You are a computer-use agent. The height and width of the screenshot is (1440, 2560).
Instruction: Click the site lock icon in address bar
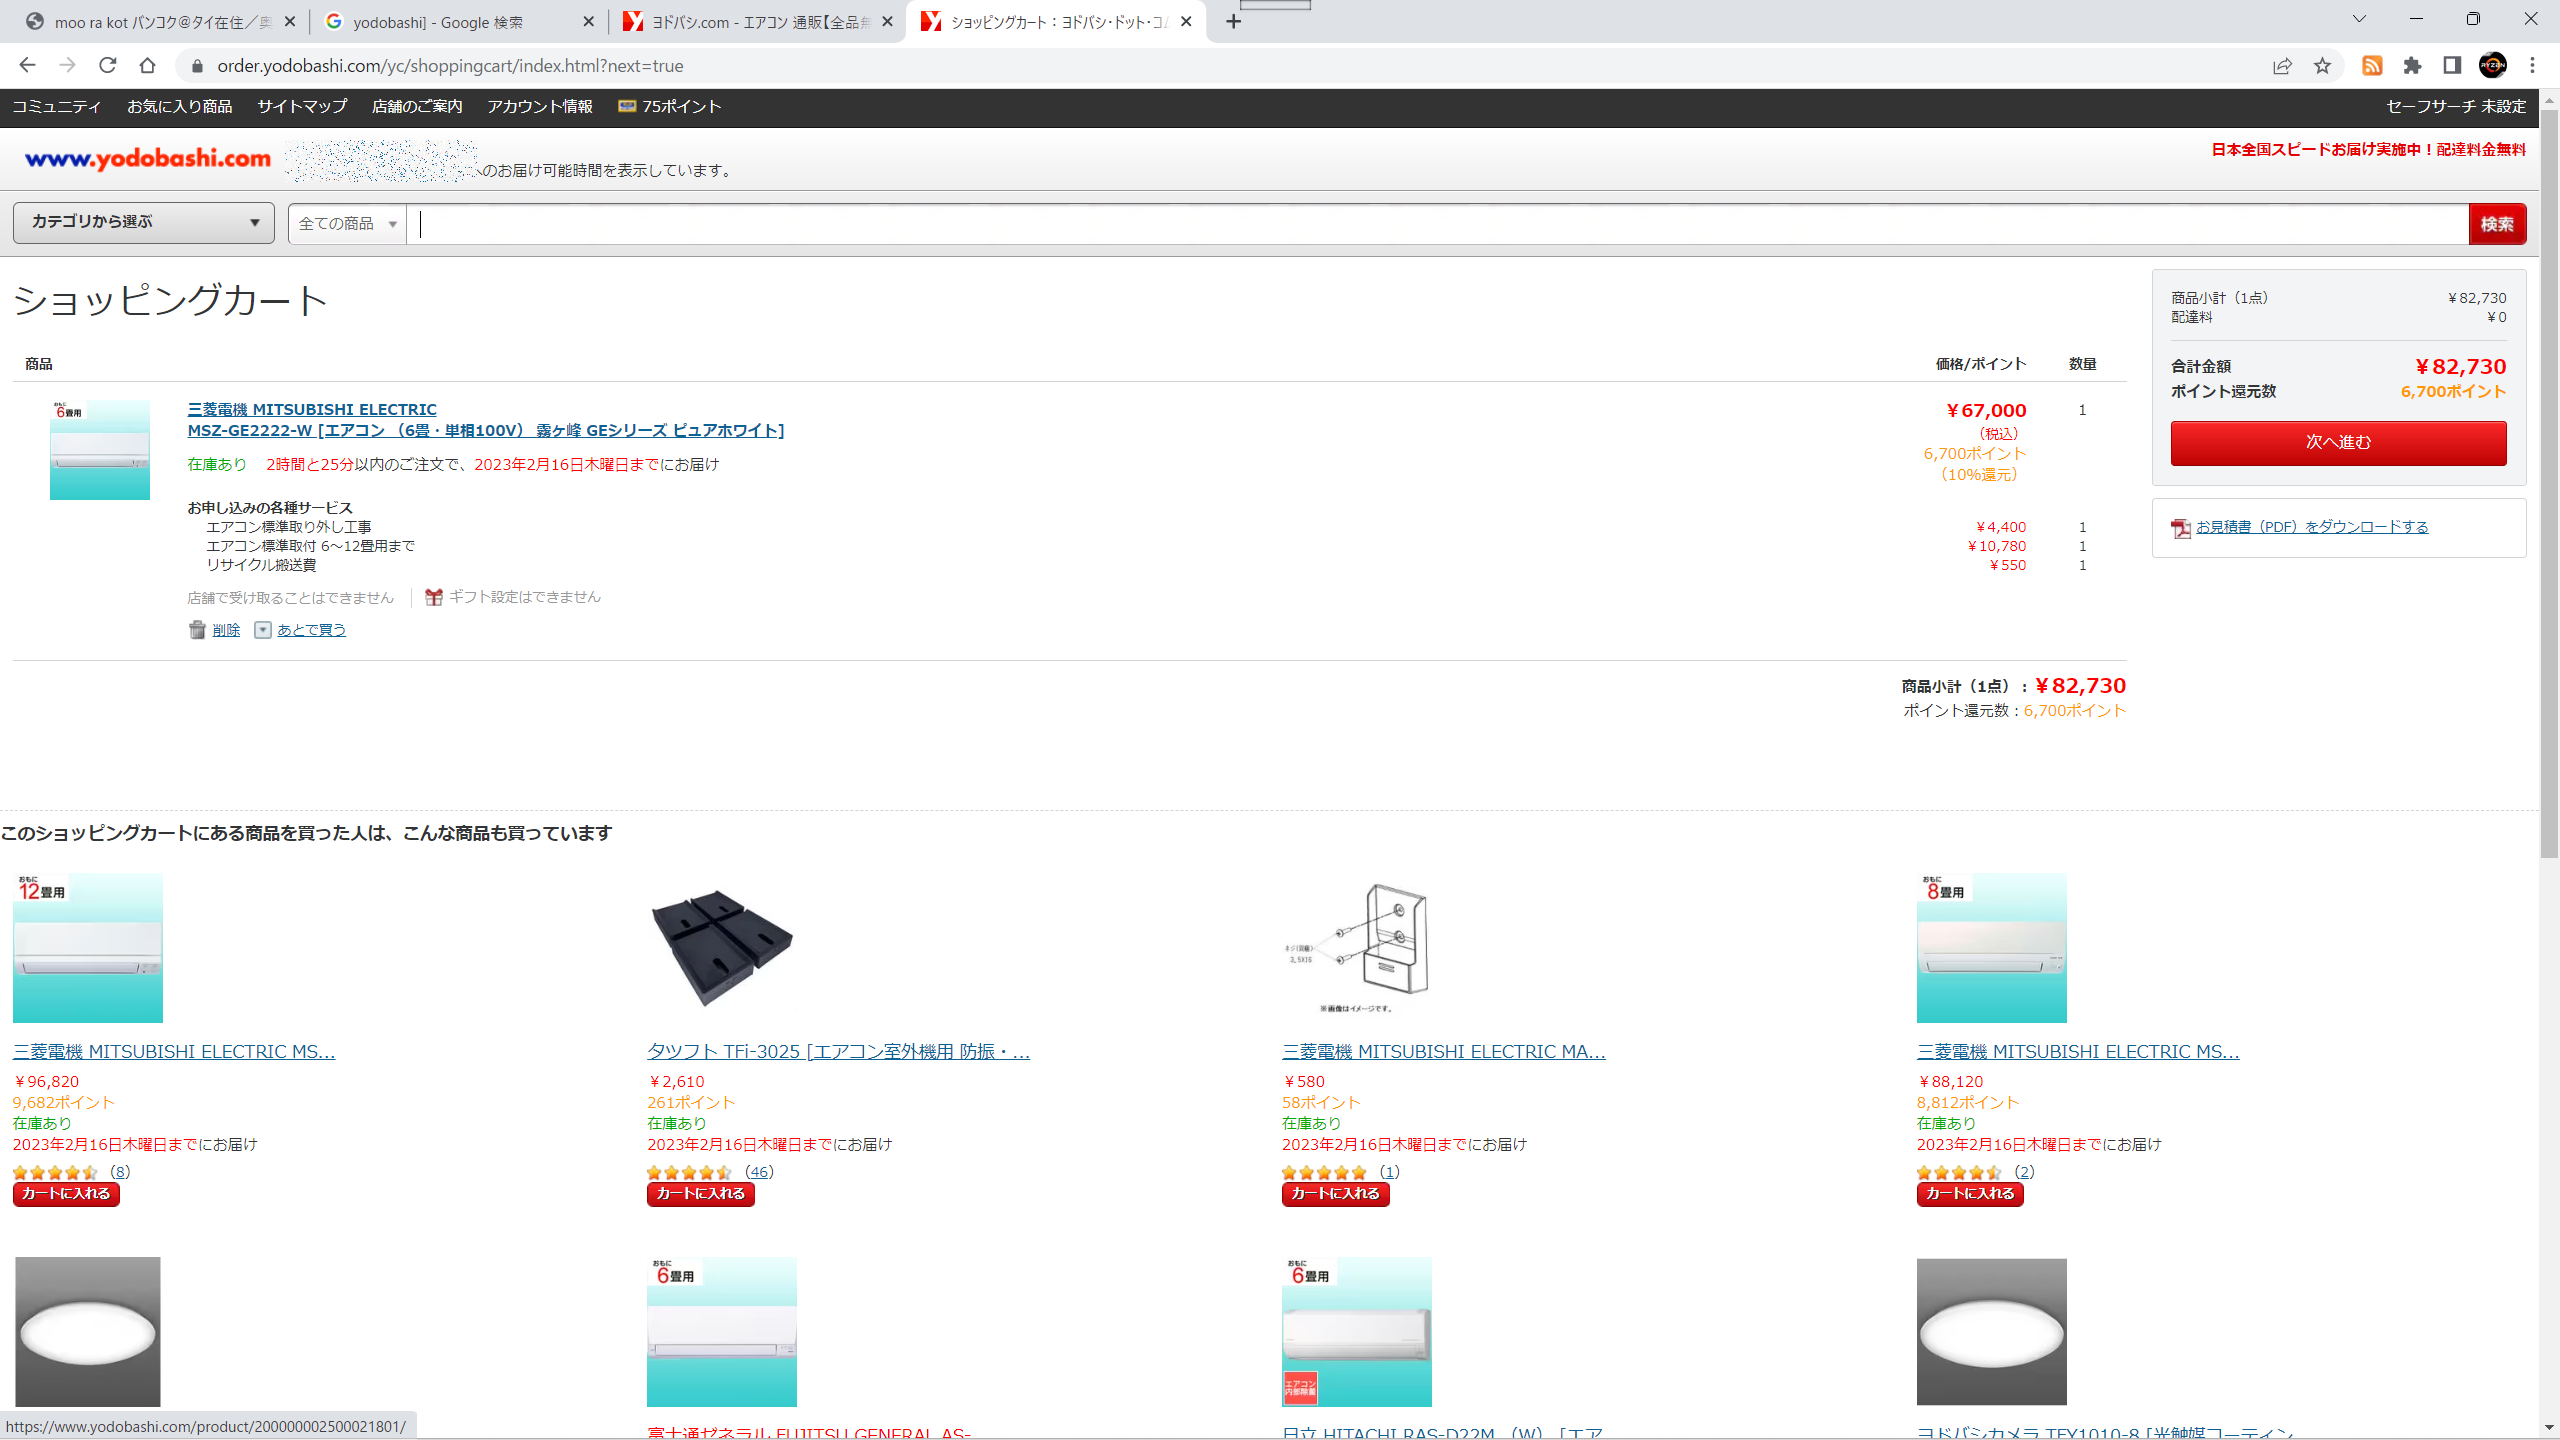(197, 66)
